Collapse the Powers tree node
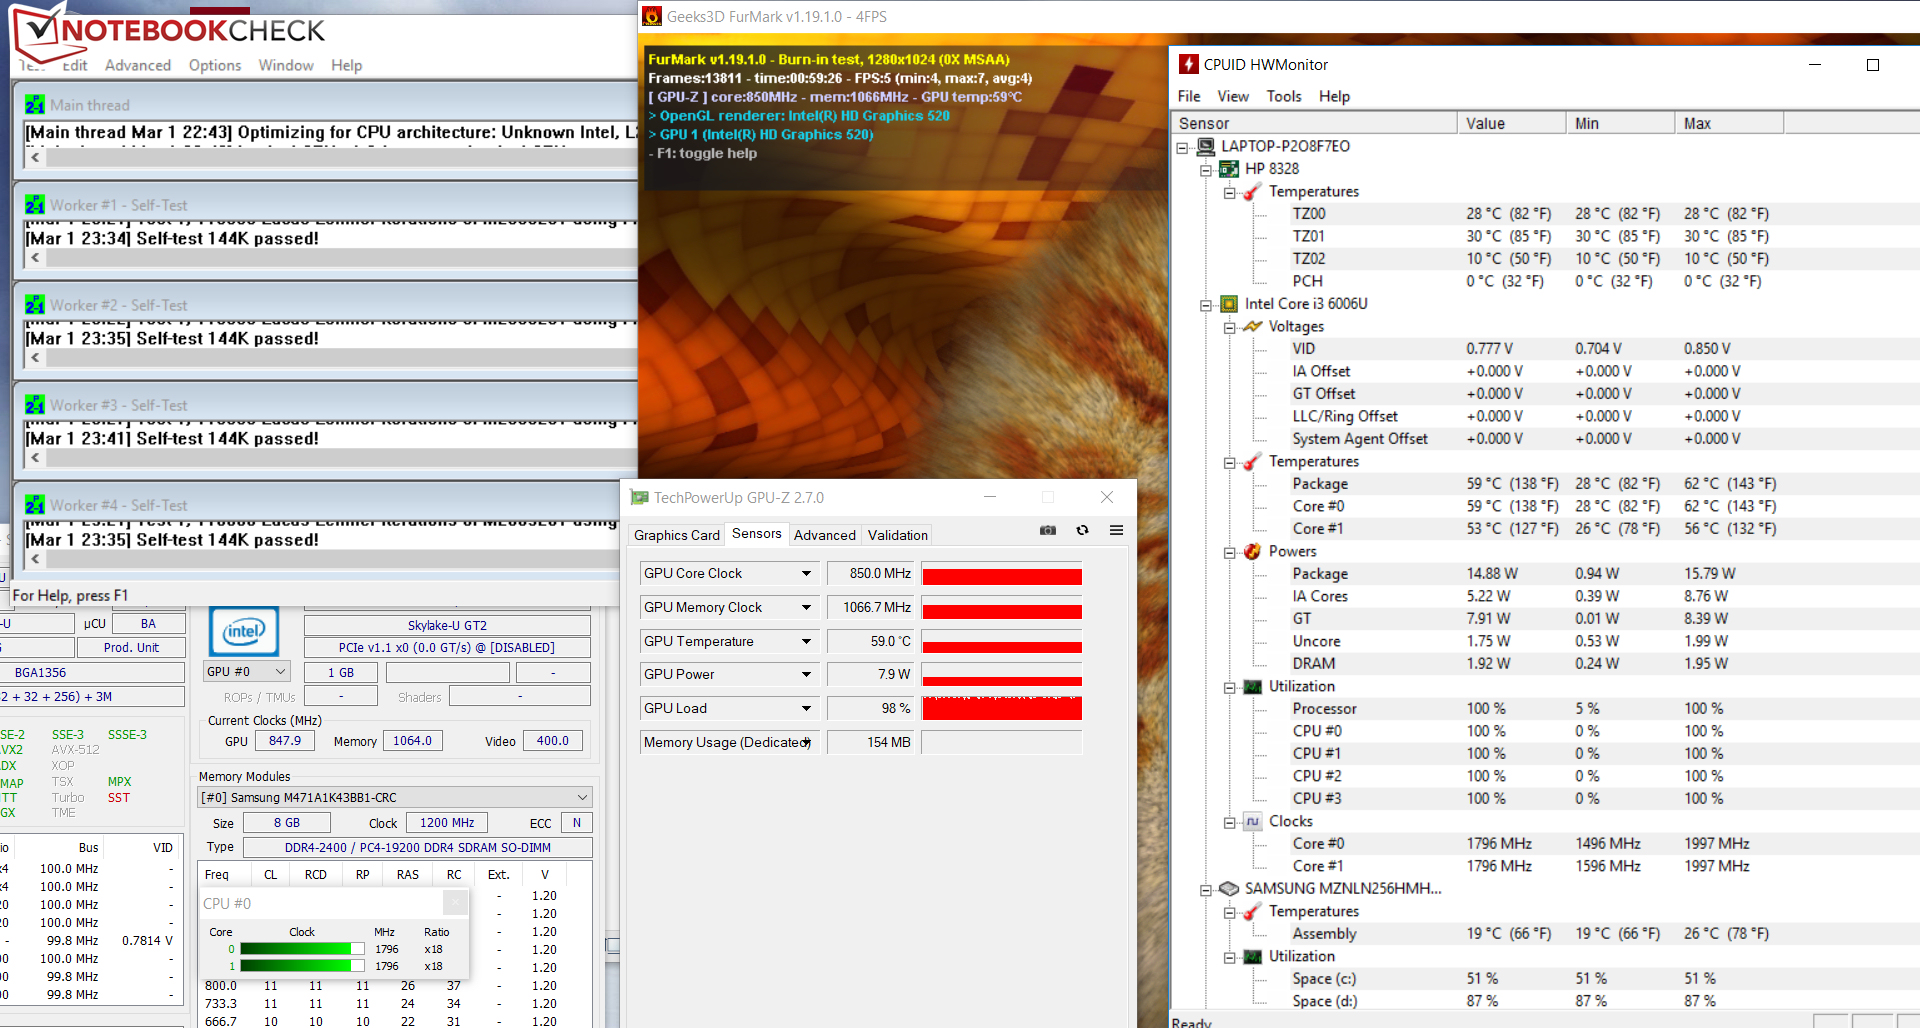Screen dimensions: 1920x1028 (1229, 552)
